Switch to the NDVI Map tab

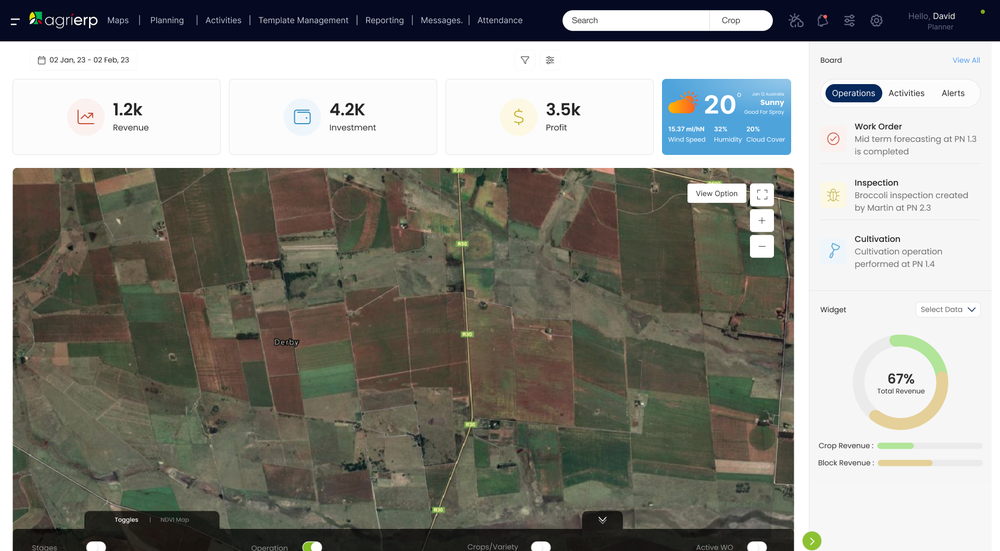coord(174,520)
